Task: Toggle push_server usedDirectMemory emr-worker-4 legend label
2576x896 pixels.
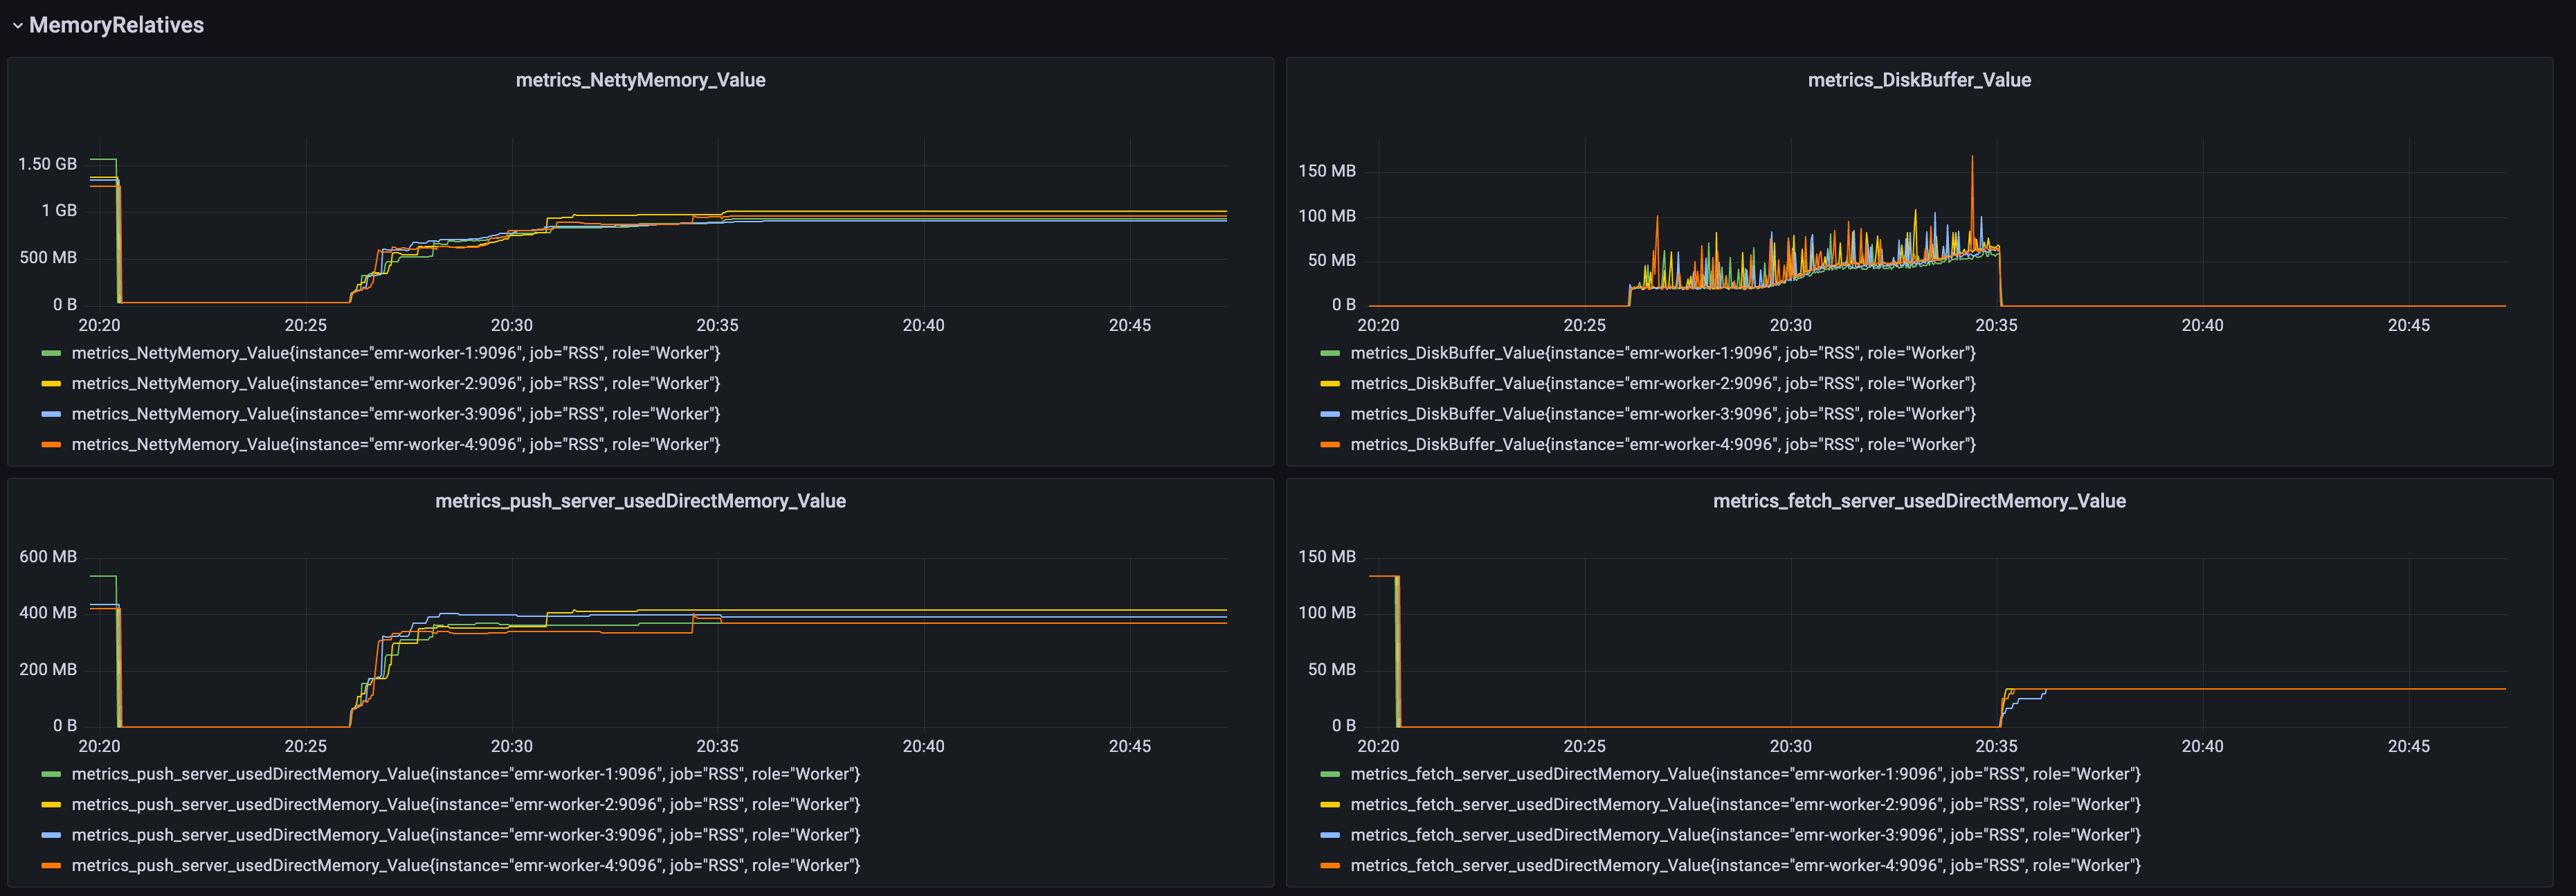Action: tap(466, 865)
